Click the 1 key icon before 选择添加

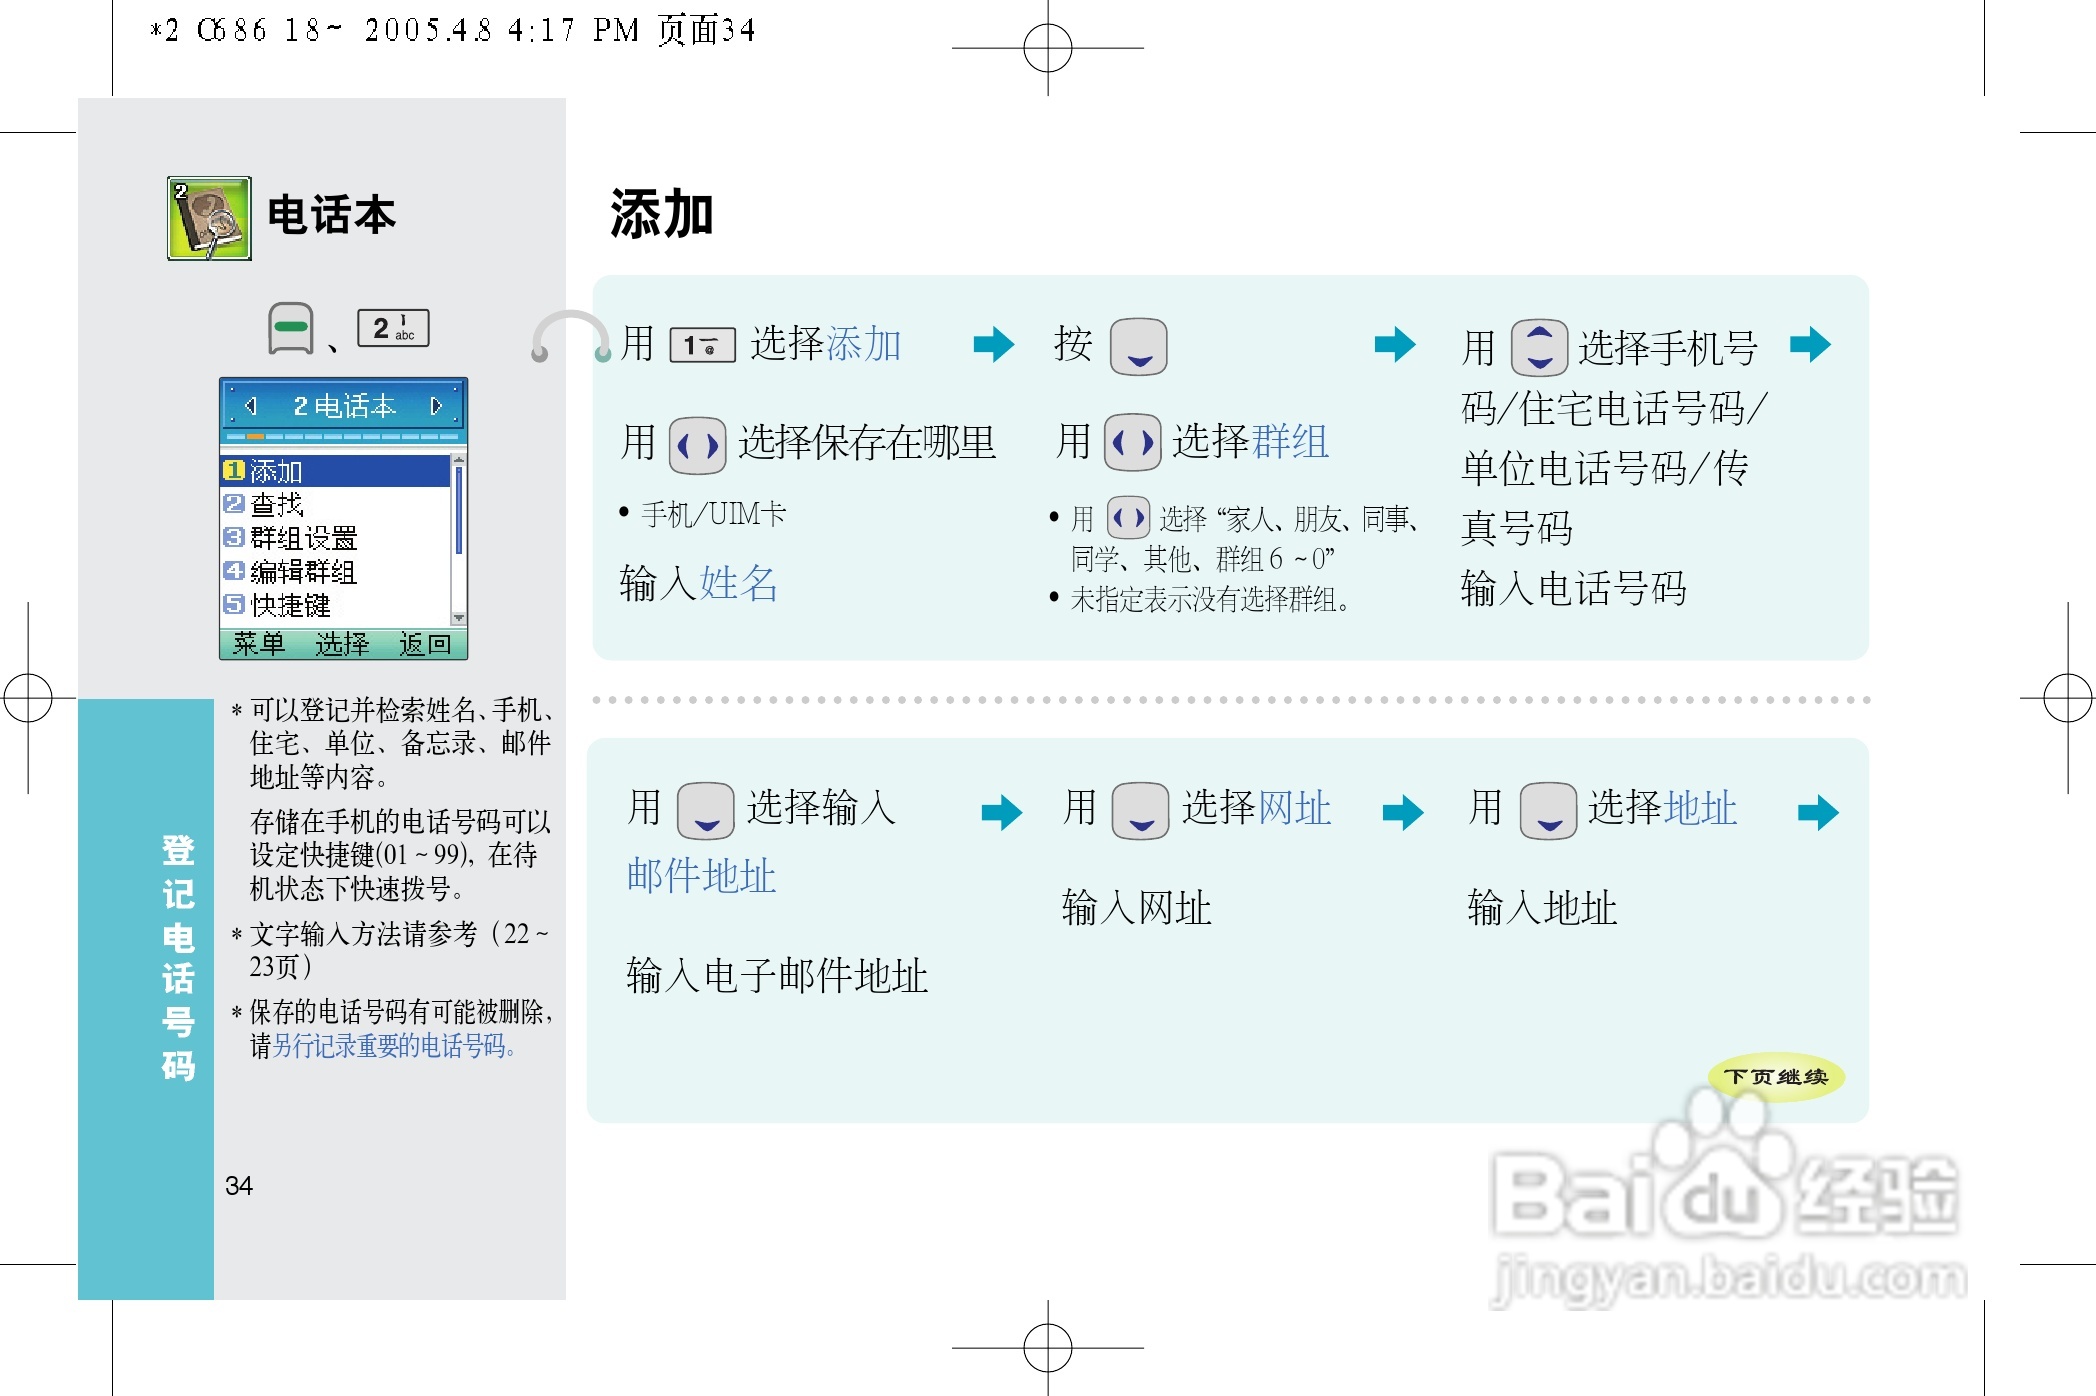pos(701,346)
